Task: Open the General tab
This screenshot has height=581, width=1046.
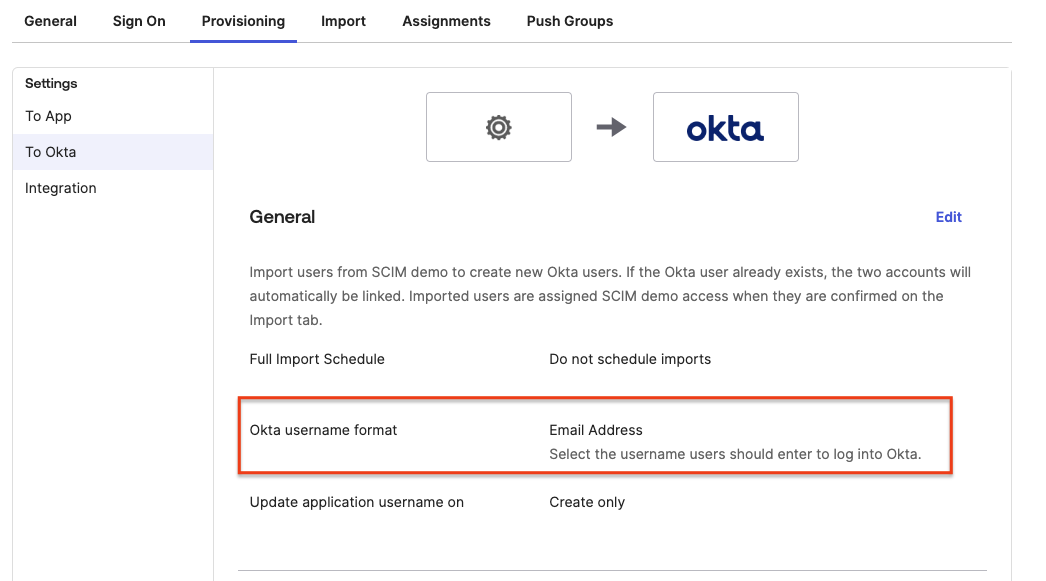Action: [50, 21]
